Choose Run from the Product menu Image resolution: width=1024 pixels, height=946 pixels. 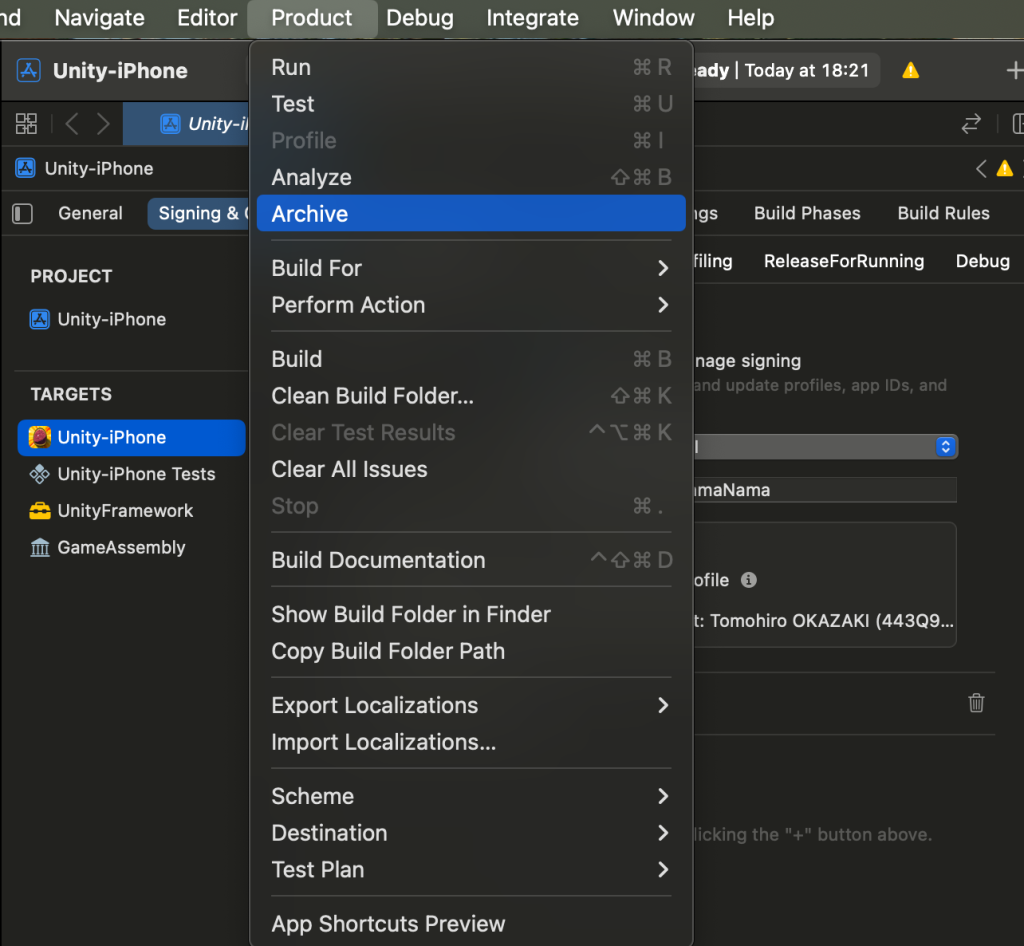[471, 67]
